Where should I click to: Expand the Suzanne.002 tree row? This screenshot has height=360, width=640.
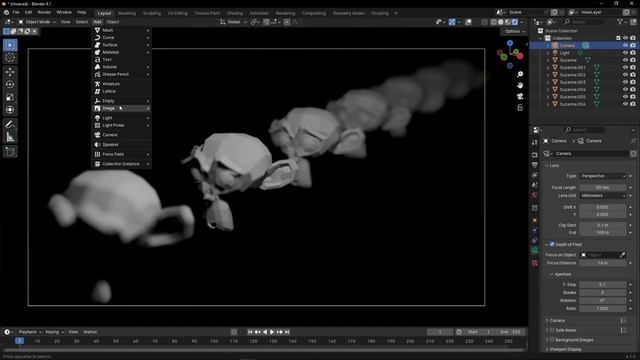click(548, 75)
